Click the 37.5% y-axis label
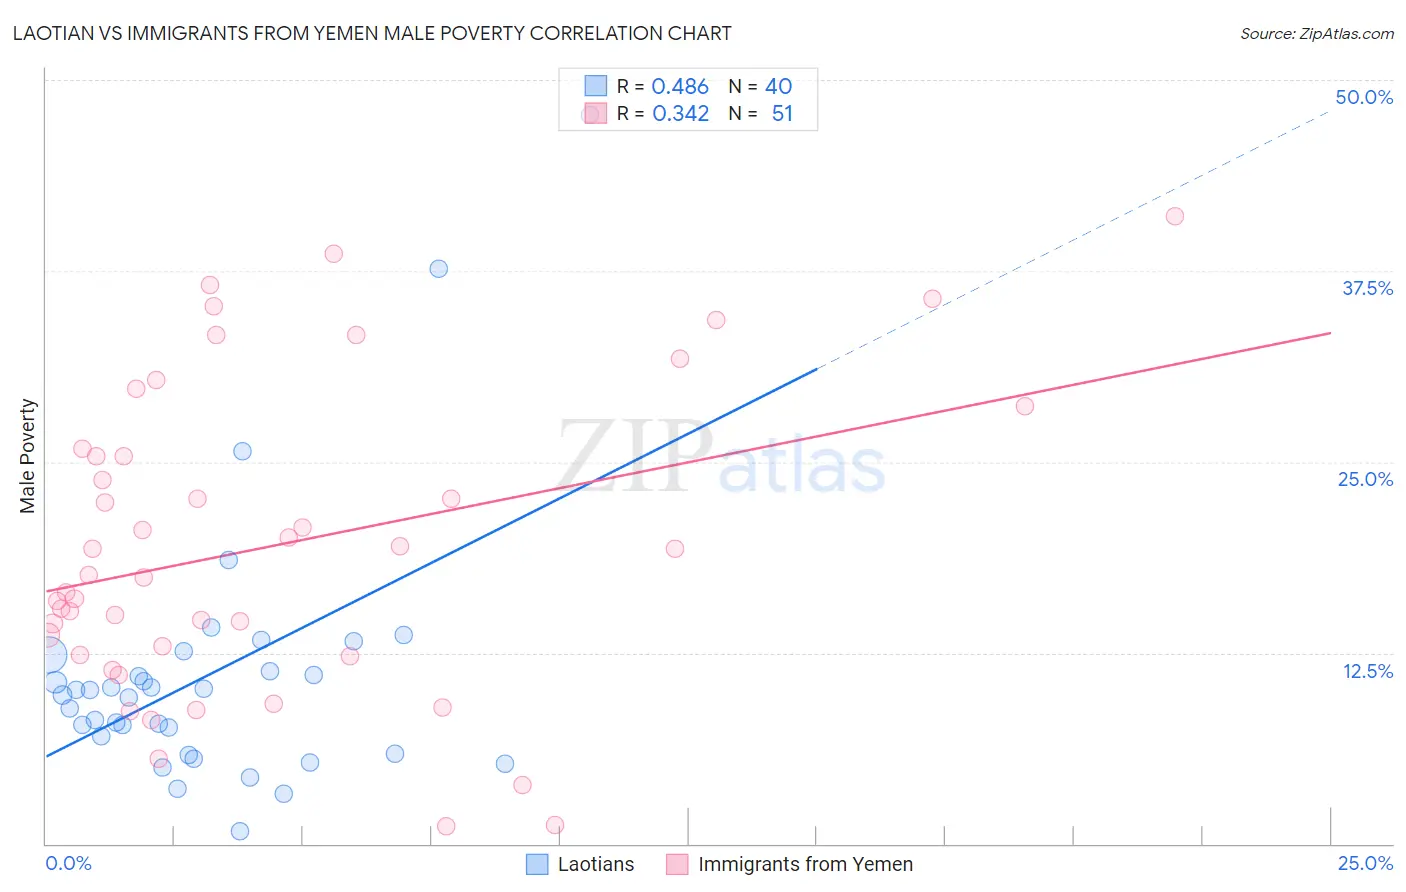Image resolution: width=1406 pixels, height=892 pixels. click(1367, 288)
